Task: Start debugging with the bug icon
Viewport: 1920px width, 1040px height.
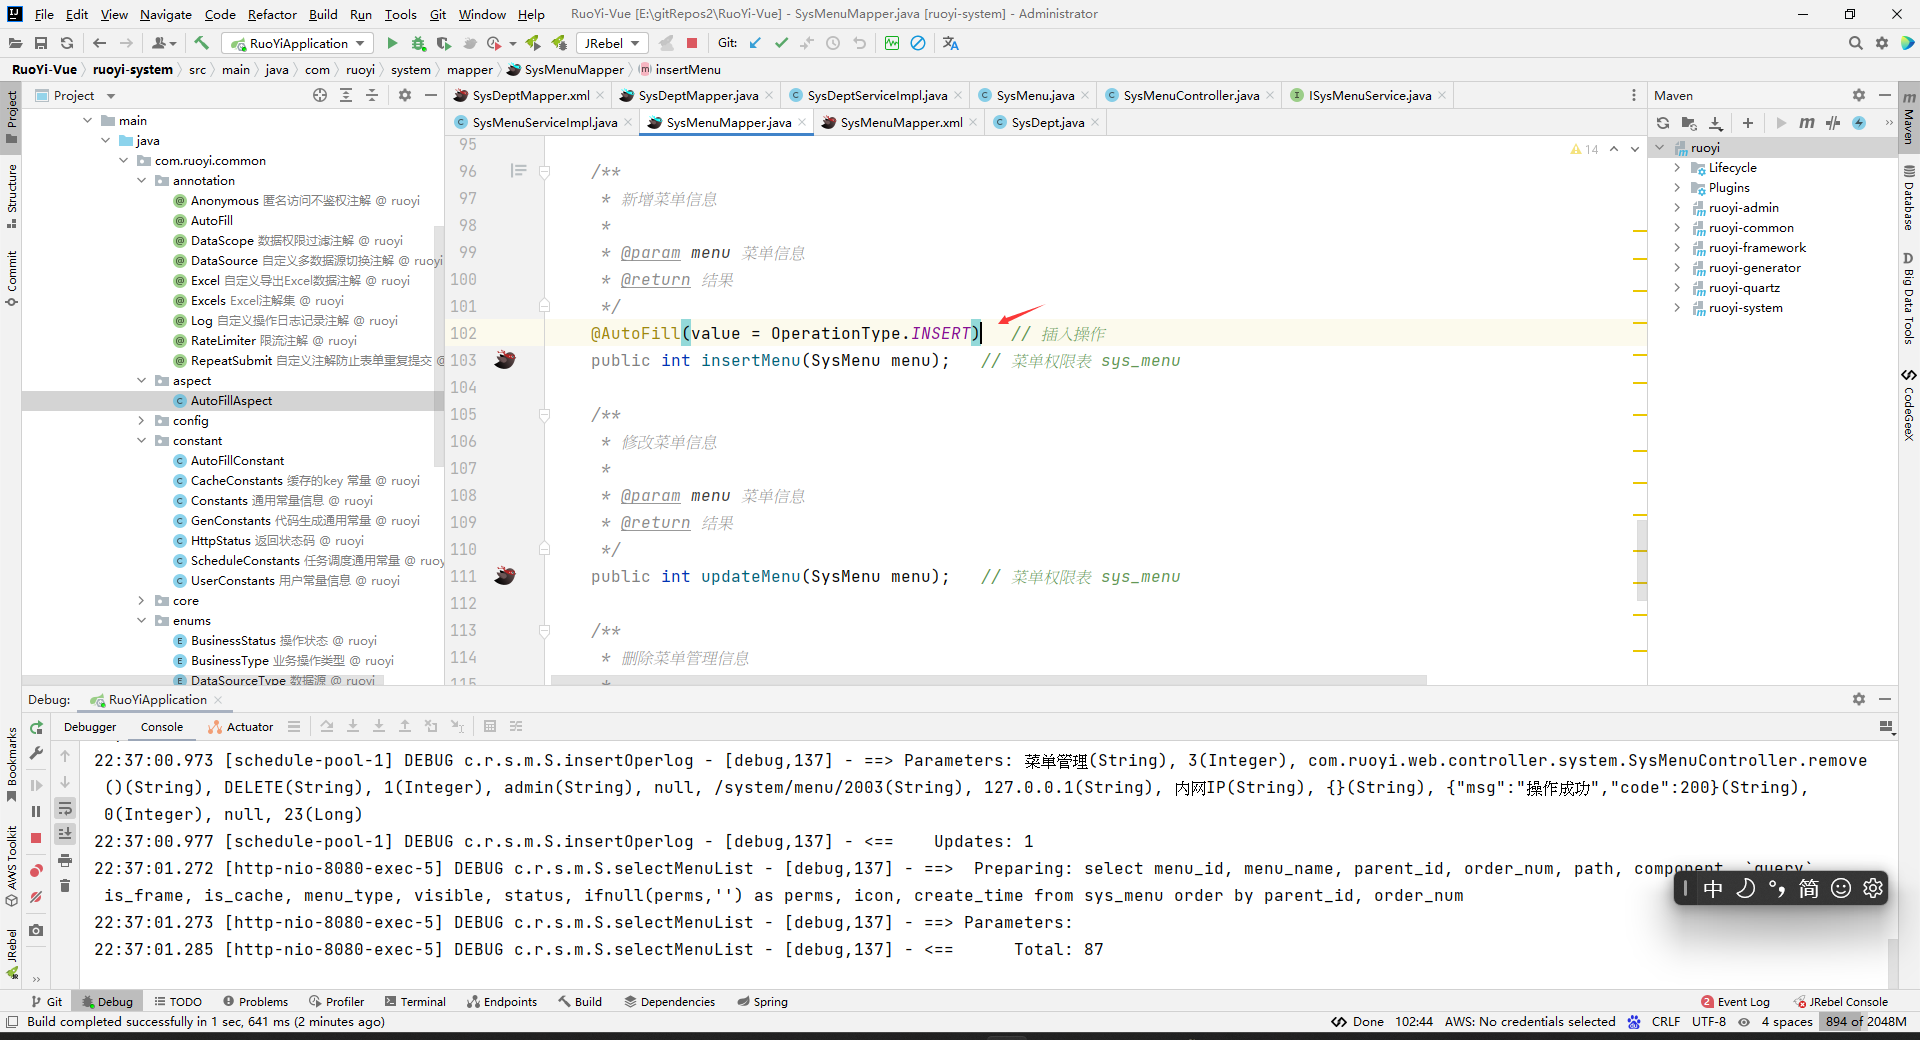Action: coord(418,43)
